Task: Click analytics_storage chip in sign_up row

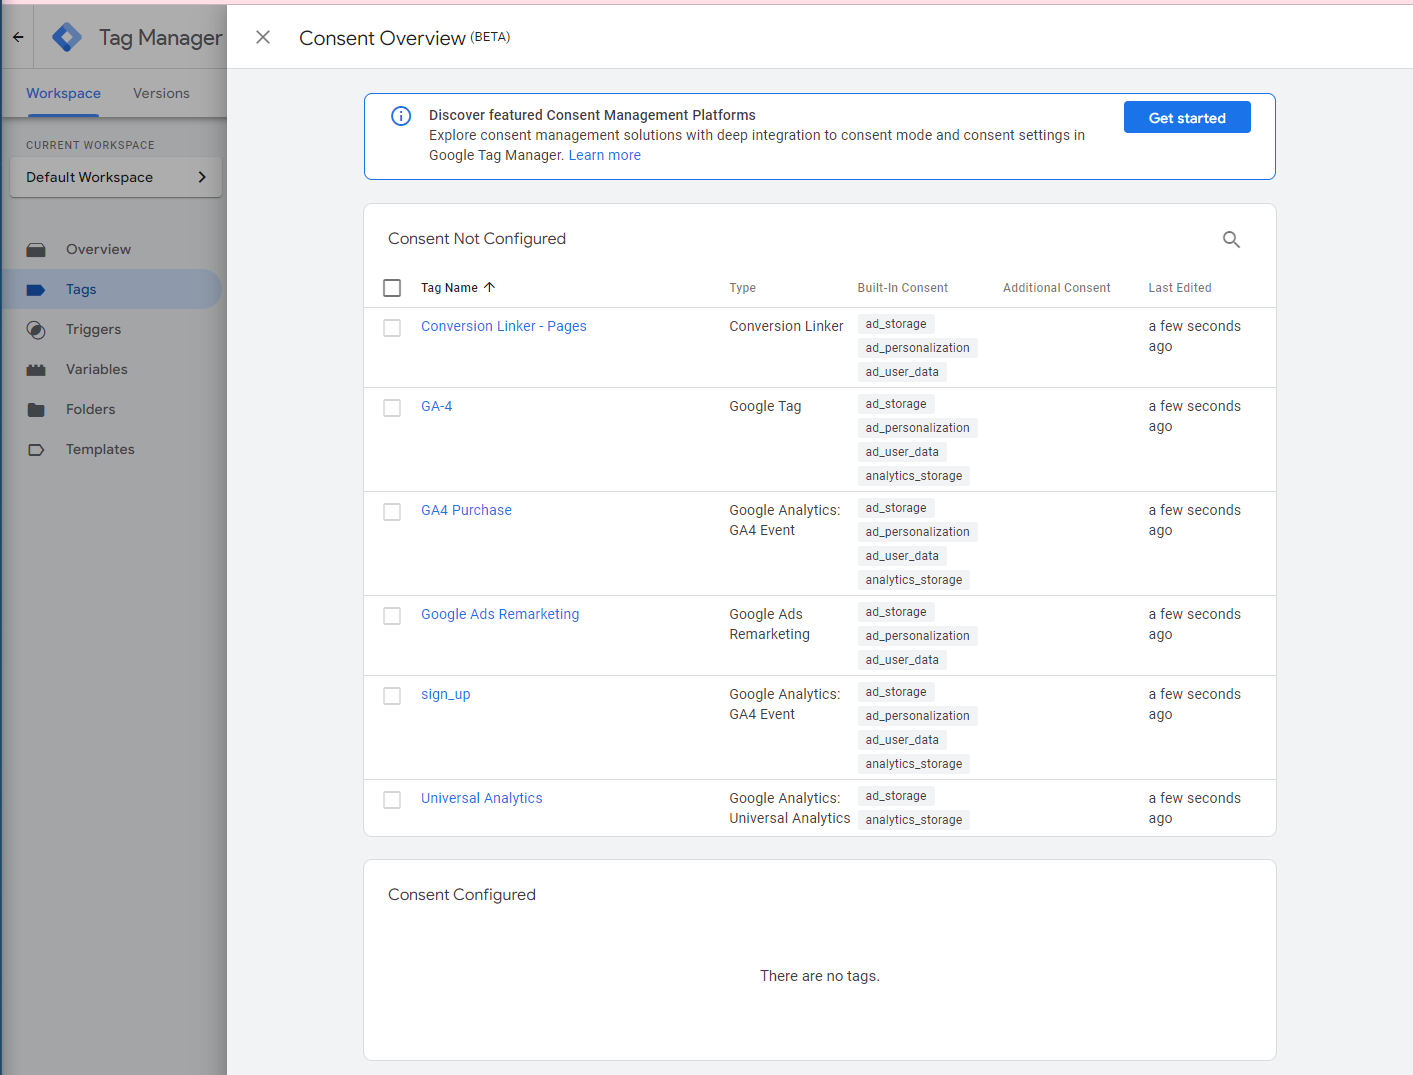Action: coord(914,764)
